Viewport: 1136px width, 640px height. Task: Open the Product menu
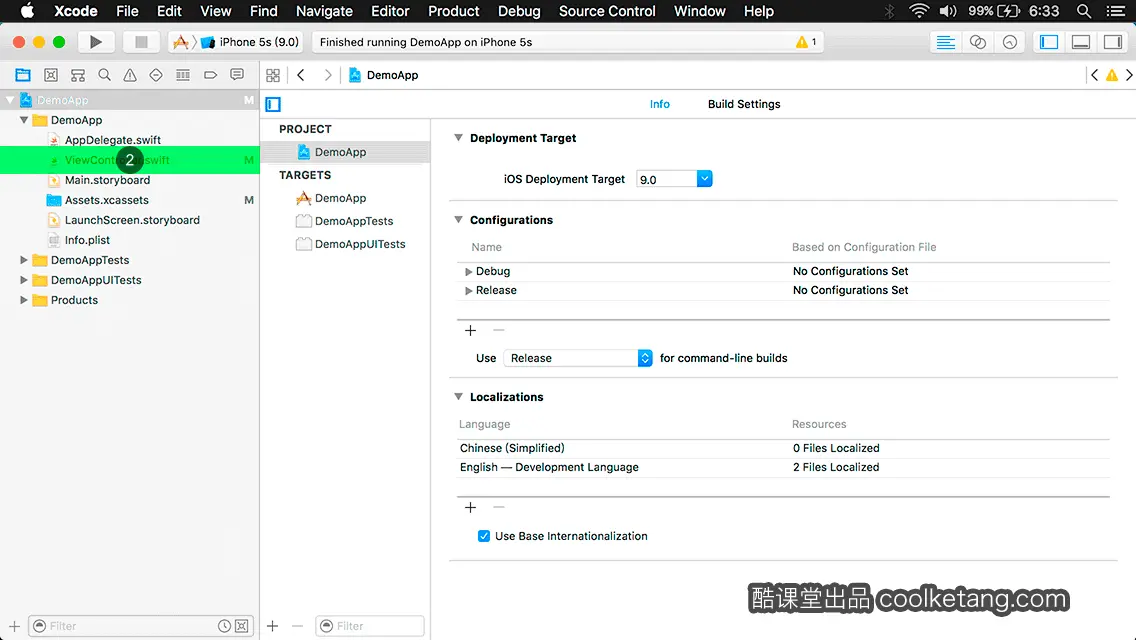point(454,11)
